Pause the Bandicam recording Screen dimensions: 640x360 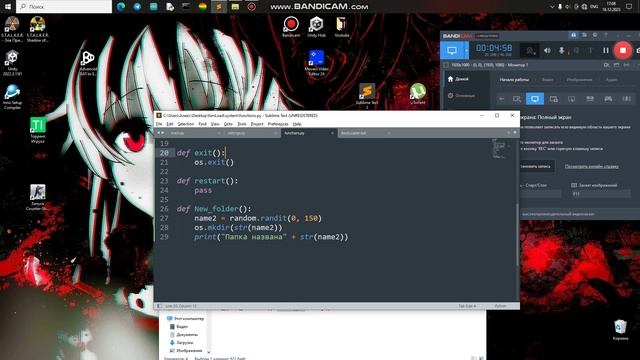pos(606,51)
